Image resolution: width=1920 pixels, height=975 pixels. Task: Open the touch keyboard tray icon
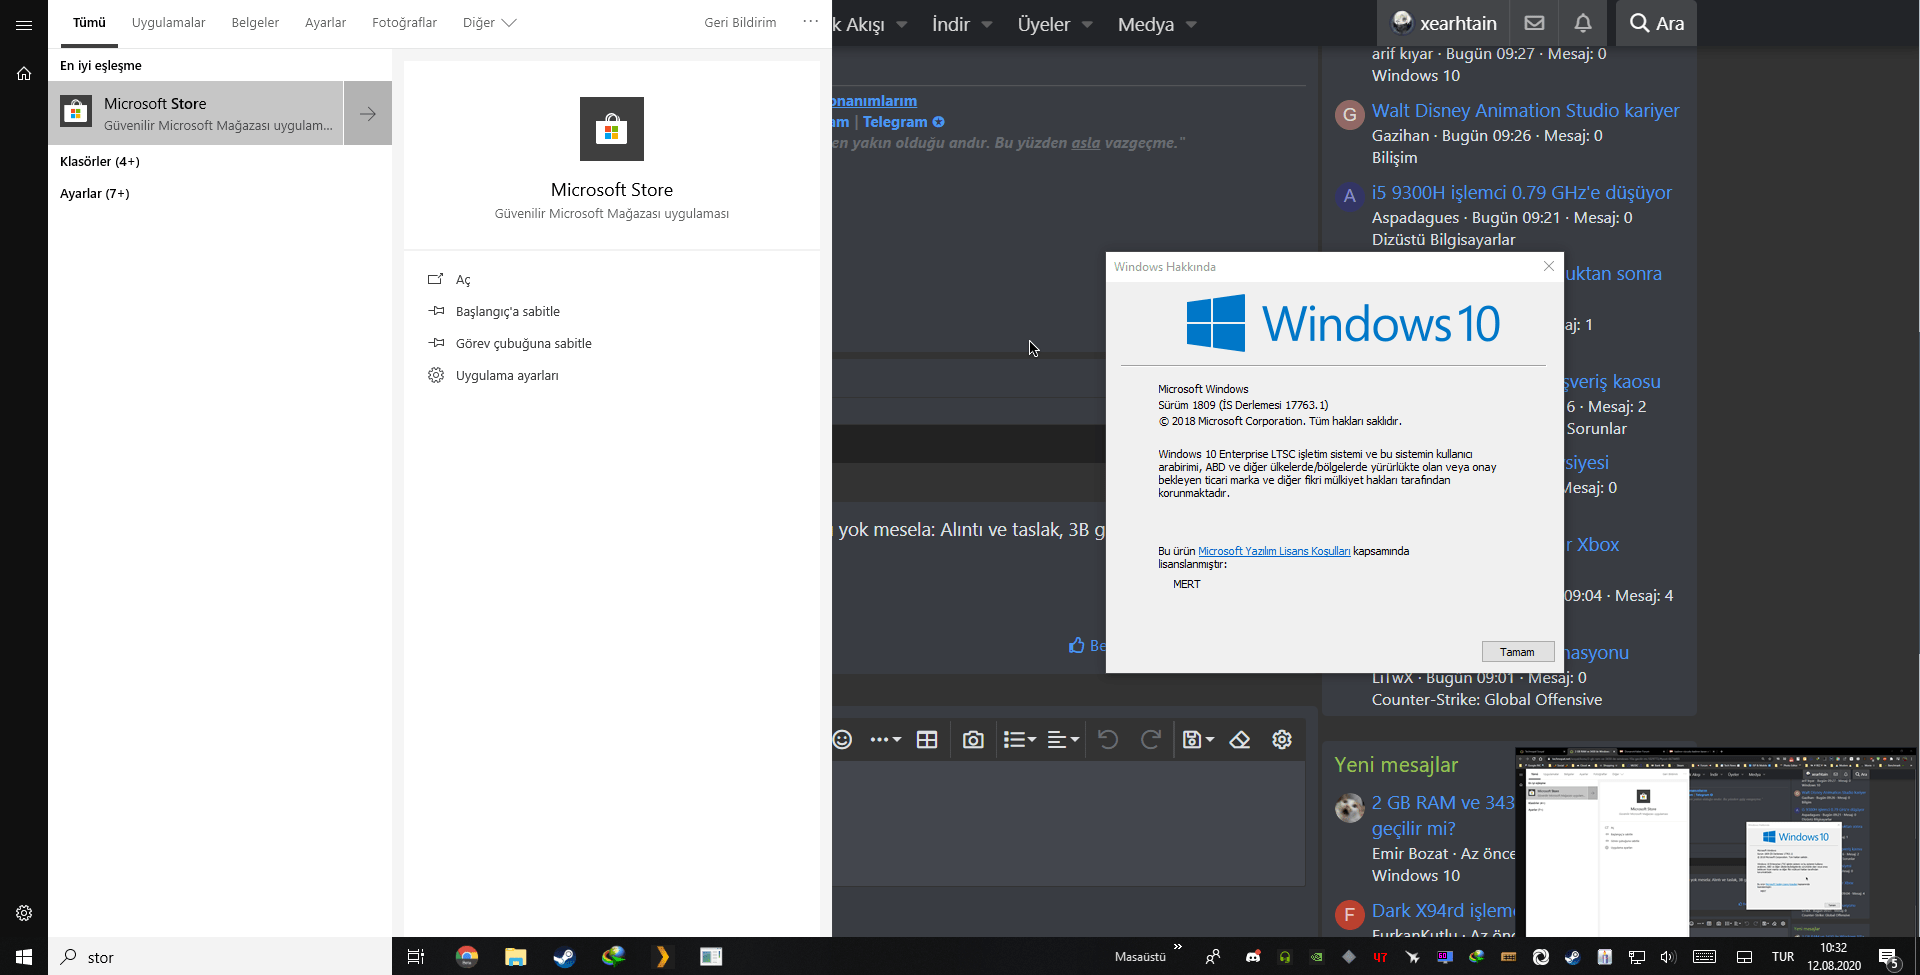[x=1705, y=957]
